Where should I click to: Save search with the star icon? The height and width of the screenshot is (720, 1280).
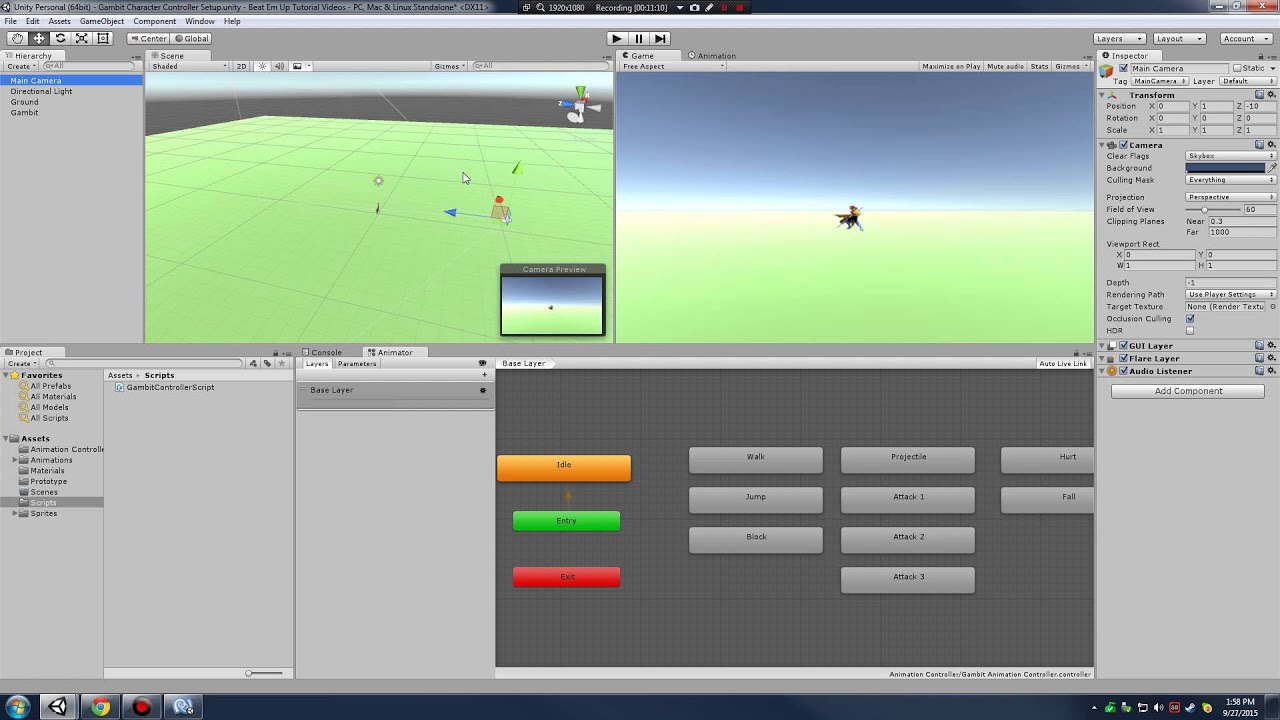(x=282, y=363)
